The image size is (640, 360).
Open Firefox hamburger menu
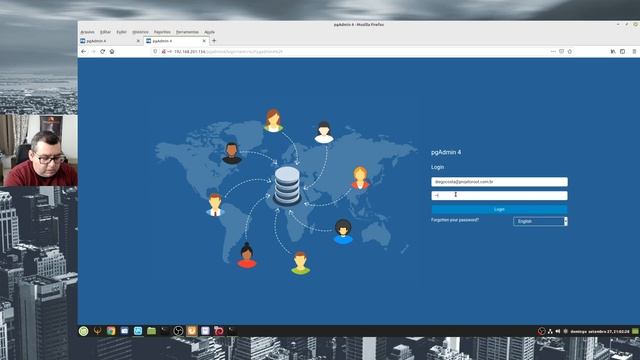(634, 52)
